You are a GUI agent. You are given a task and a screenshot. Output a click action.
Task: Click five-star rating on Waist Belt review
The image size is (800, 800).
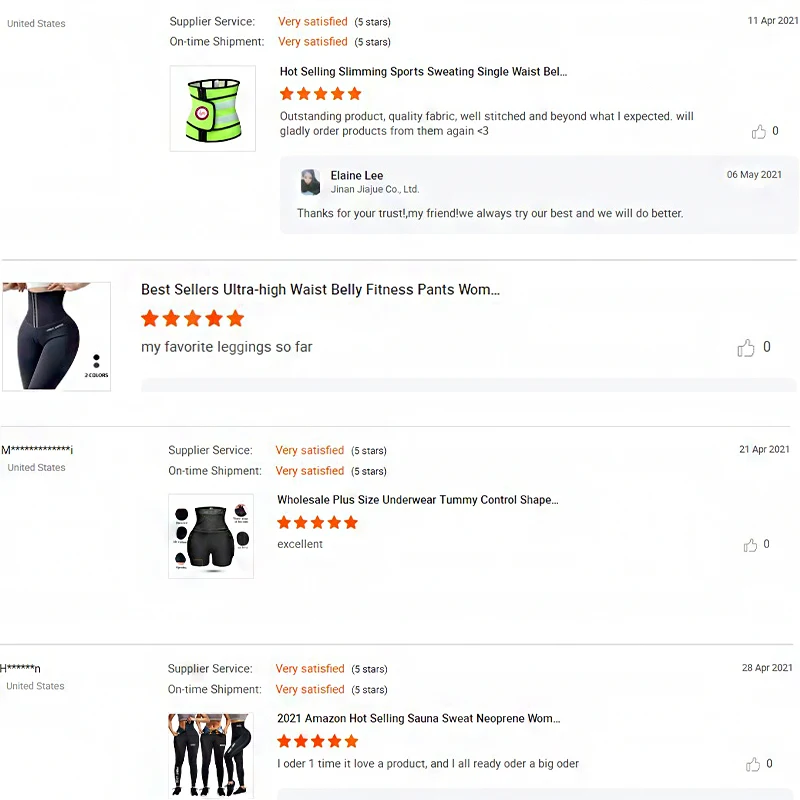tap(320, 94)
